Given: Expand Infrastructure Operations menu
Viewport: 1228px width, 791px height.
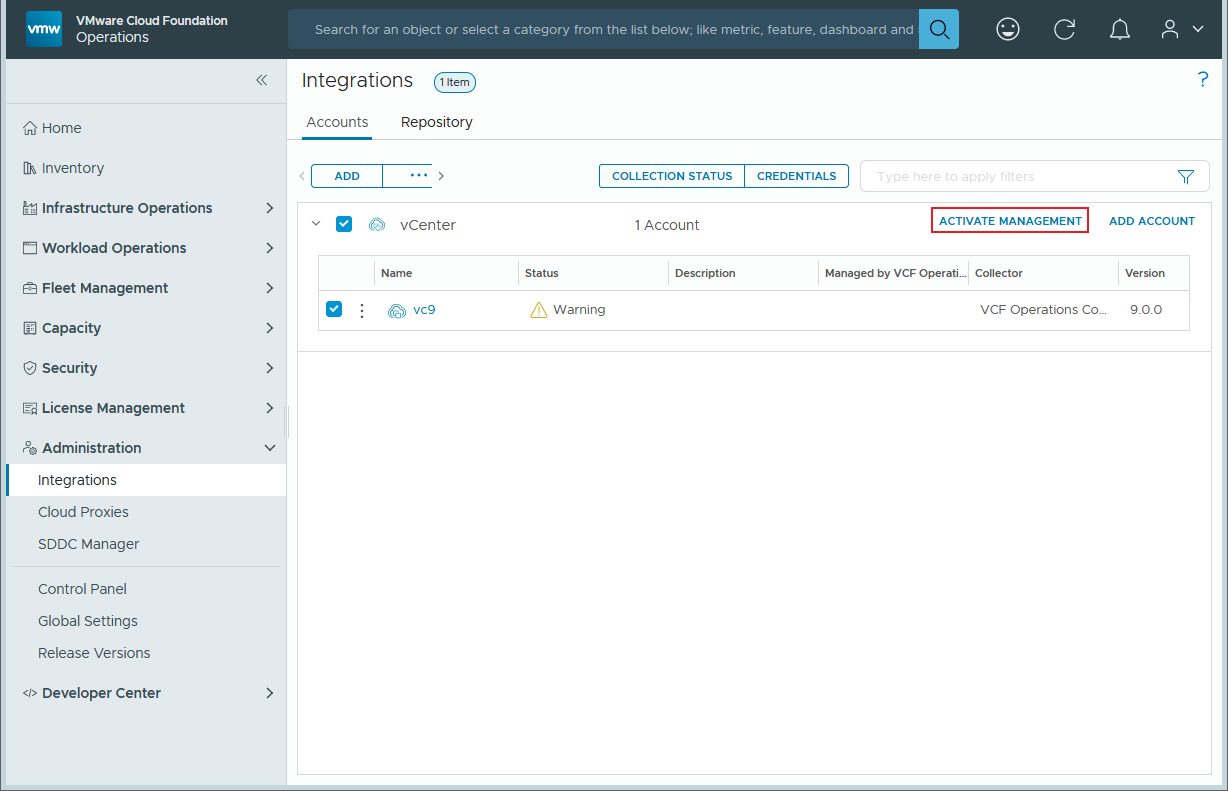Looking at the screenshot, I should 269,208.
